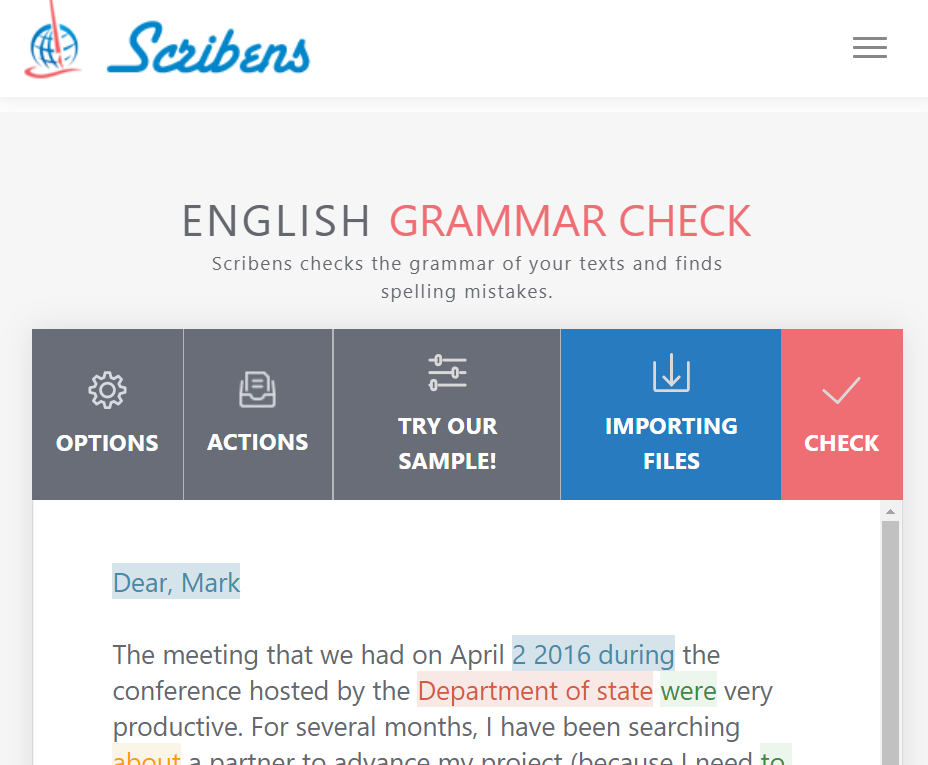Open the hamburger menu
928x765 pixels.
click(869, 48)
